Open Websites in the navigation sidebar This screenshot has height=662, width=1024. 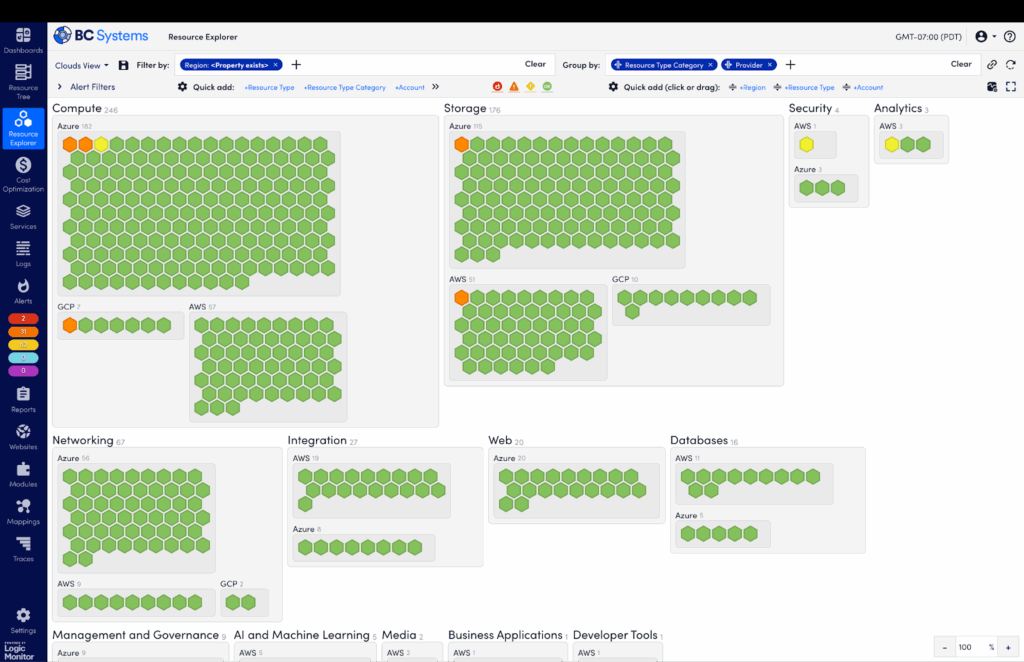pyautogui.click(x=23, y=437)
